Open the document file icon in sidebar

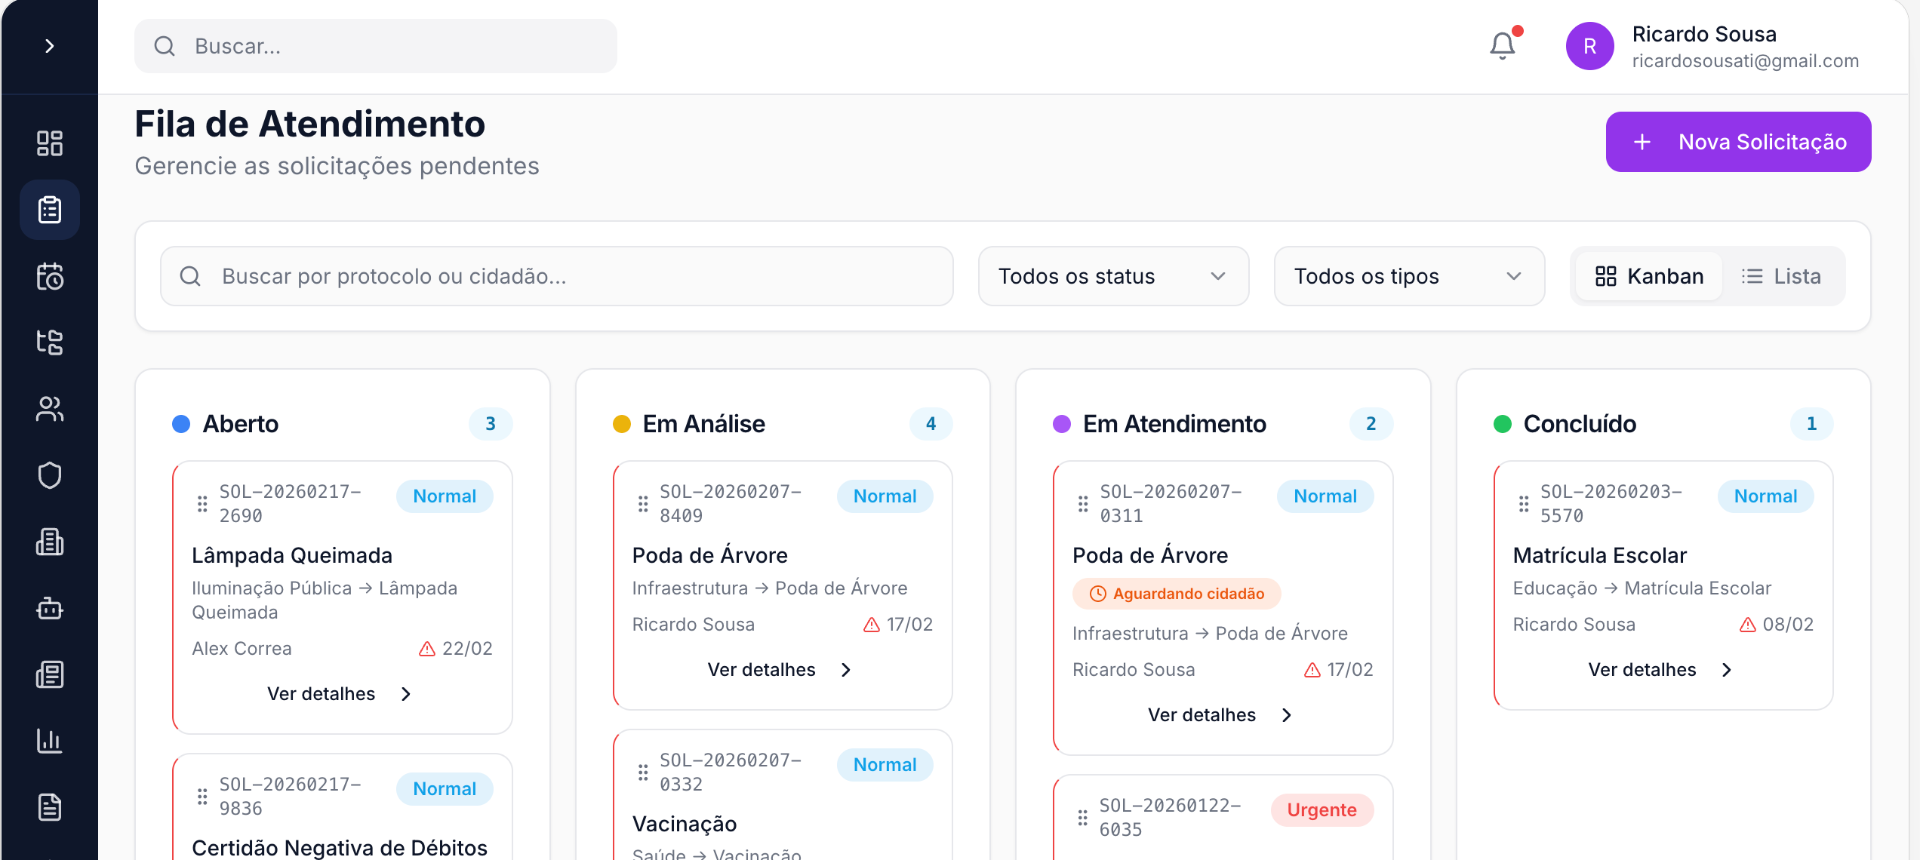[49, 807]
